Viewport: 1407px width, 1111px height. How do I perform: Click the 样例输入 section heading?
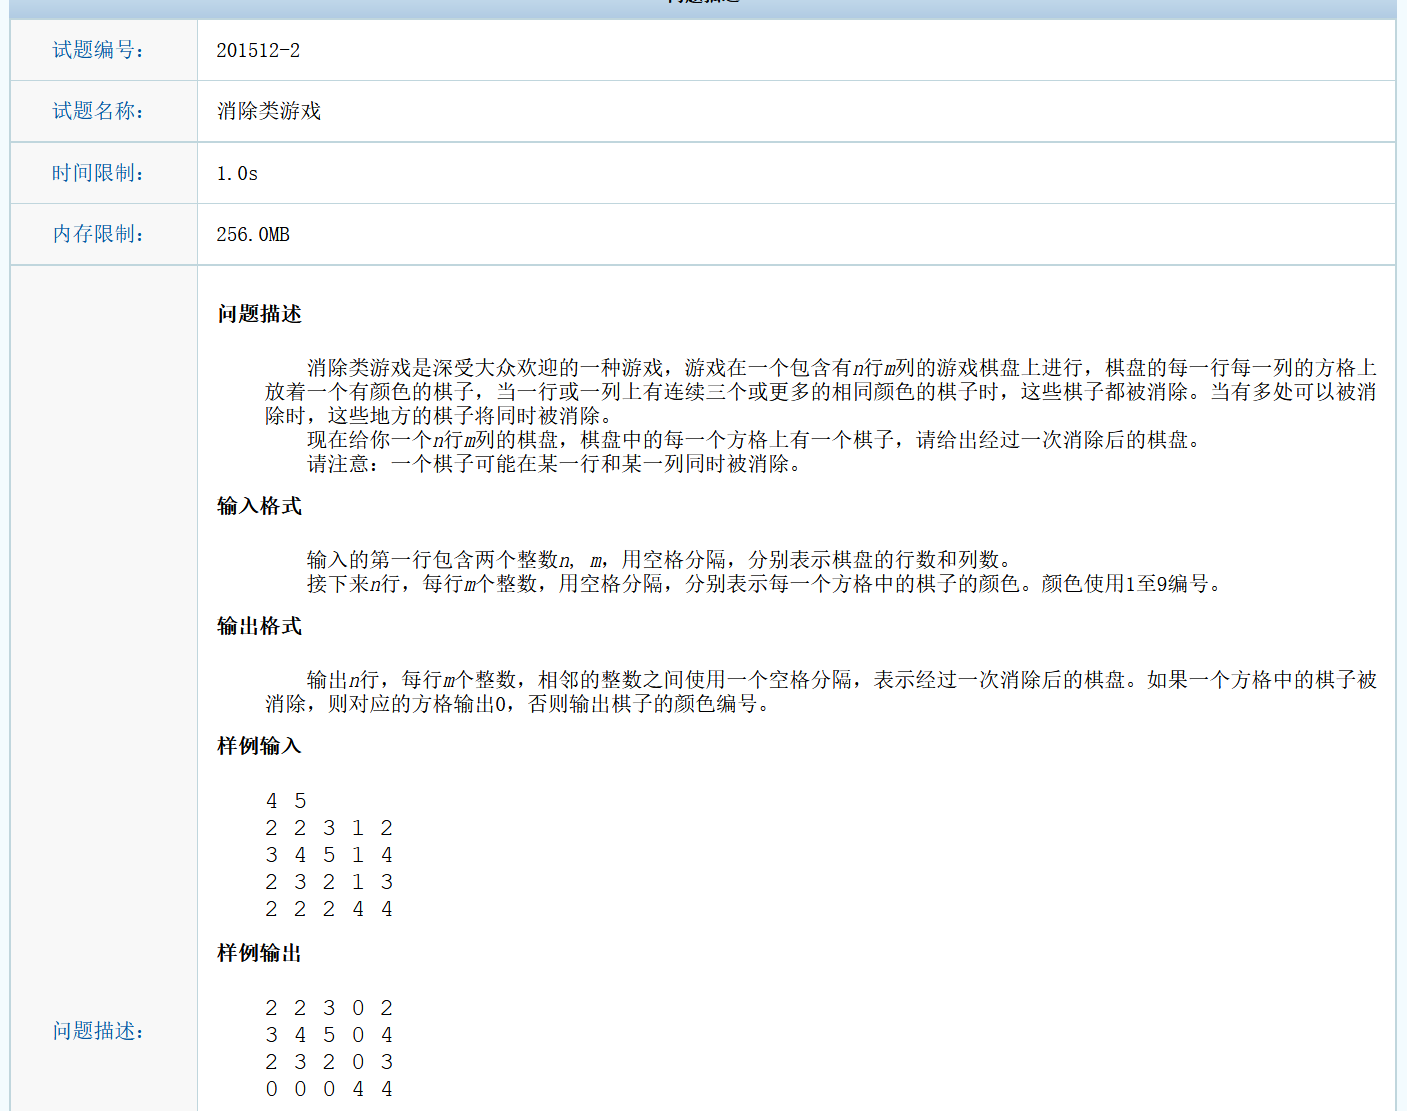point(259,746)
